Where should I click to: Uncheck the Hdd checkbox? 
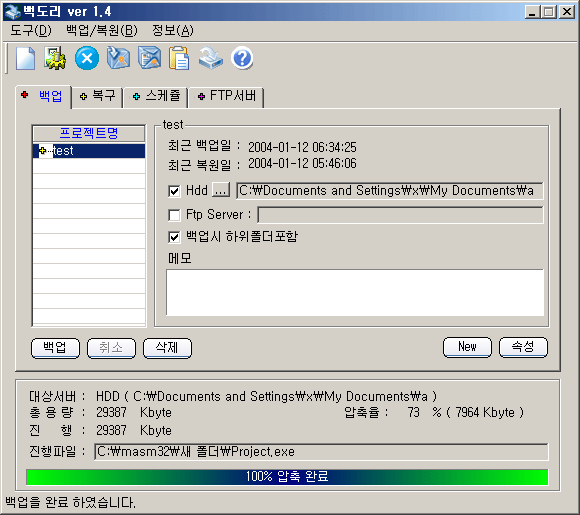click(174, 191)
